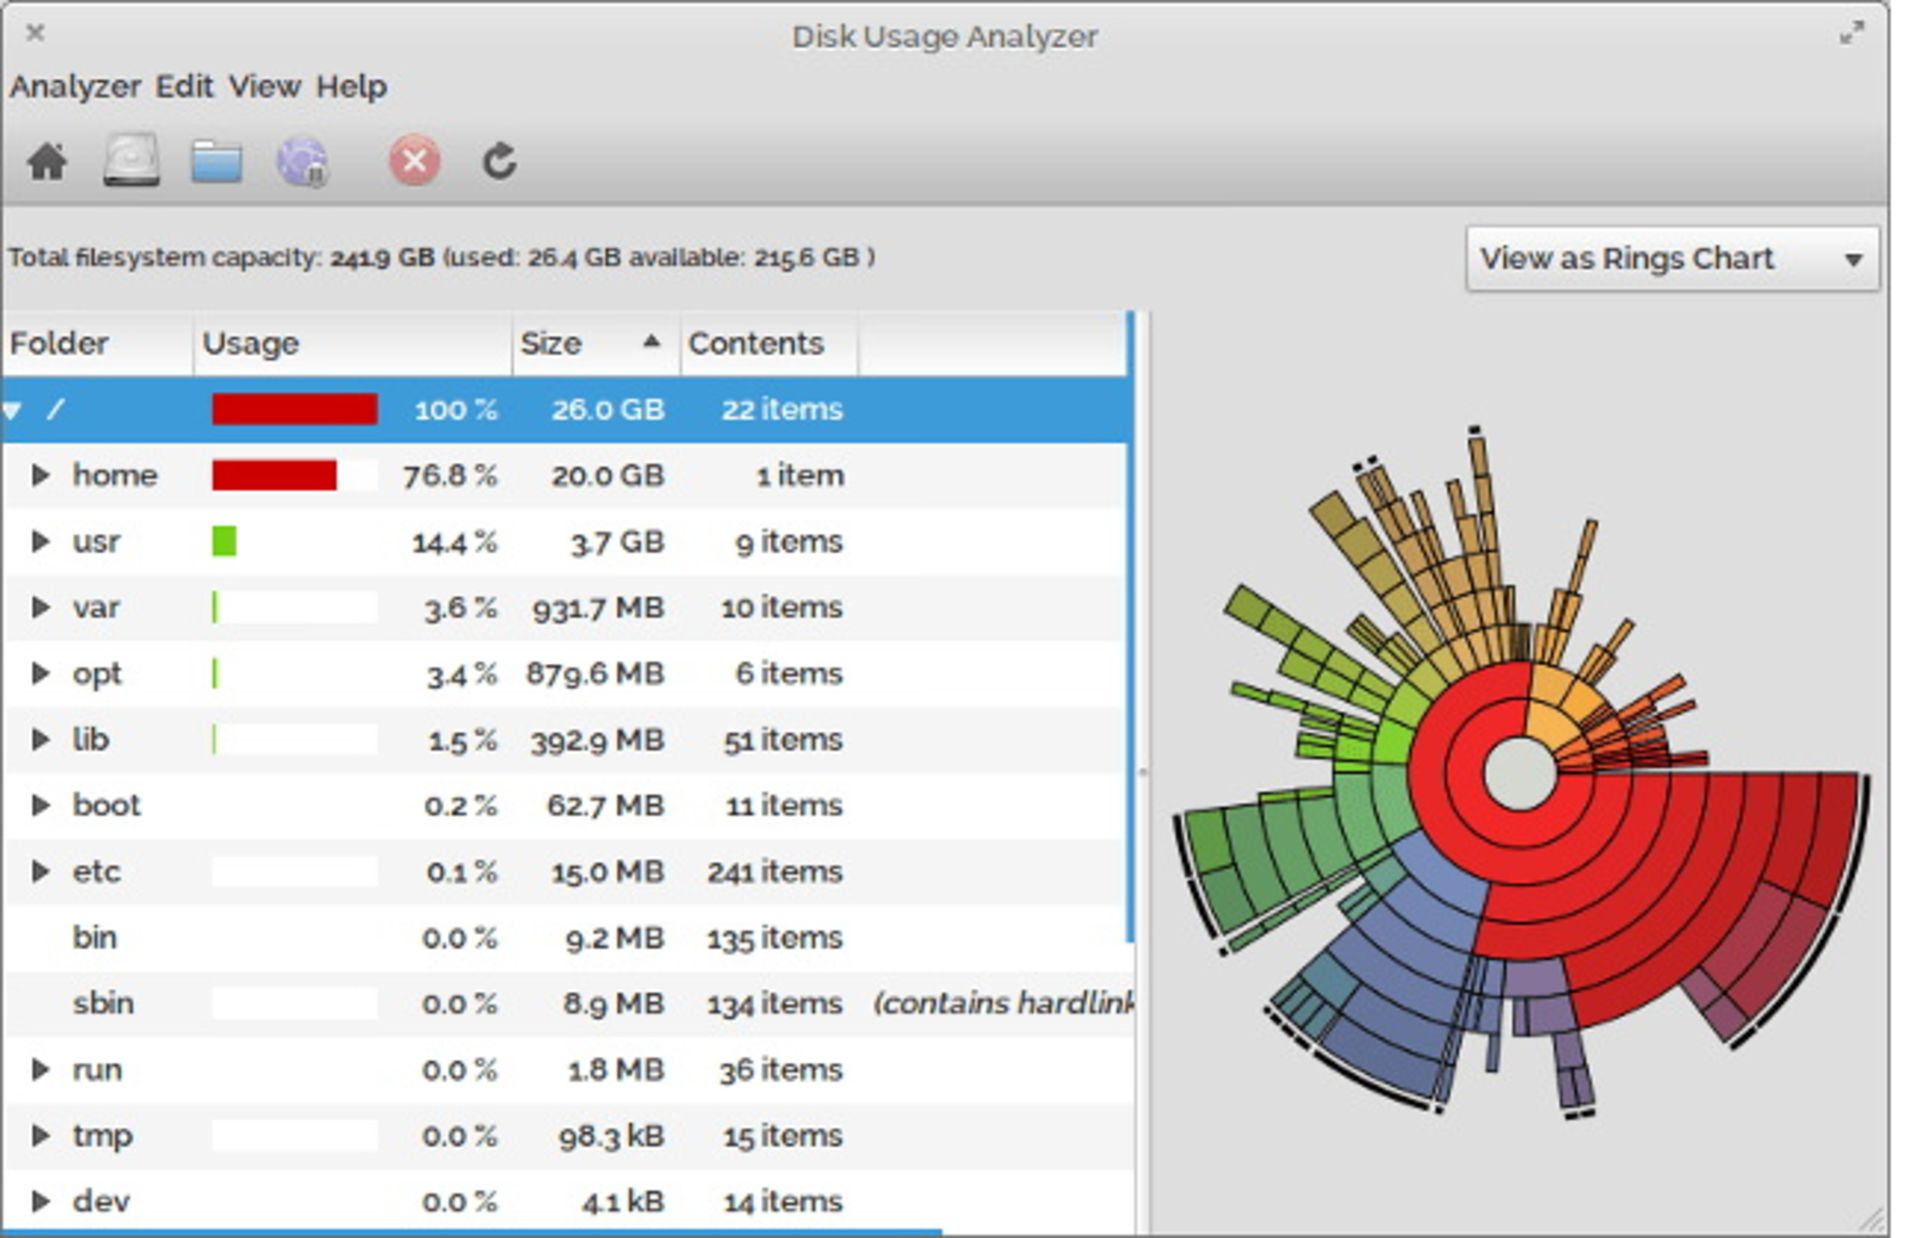Image resolution: width=1920 pixels, height=1238 pixels.
Task: Select the sbin folder row
Action: [566, 1003]
